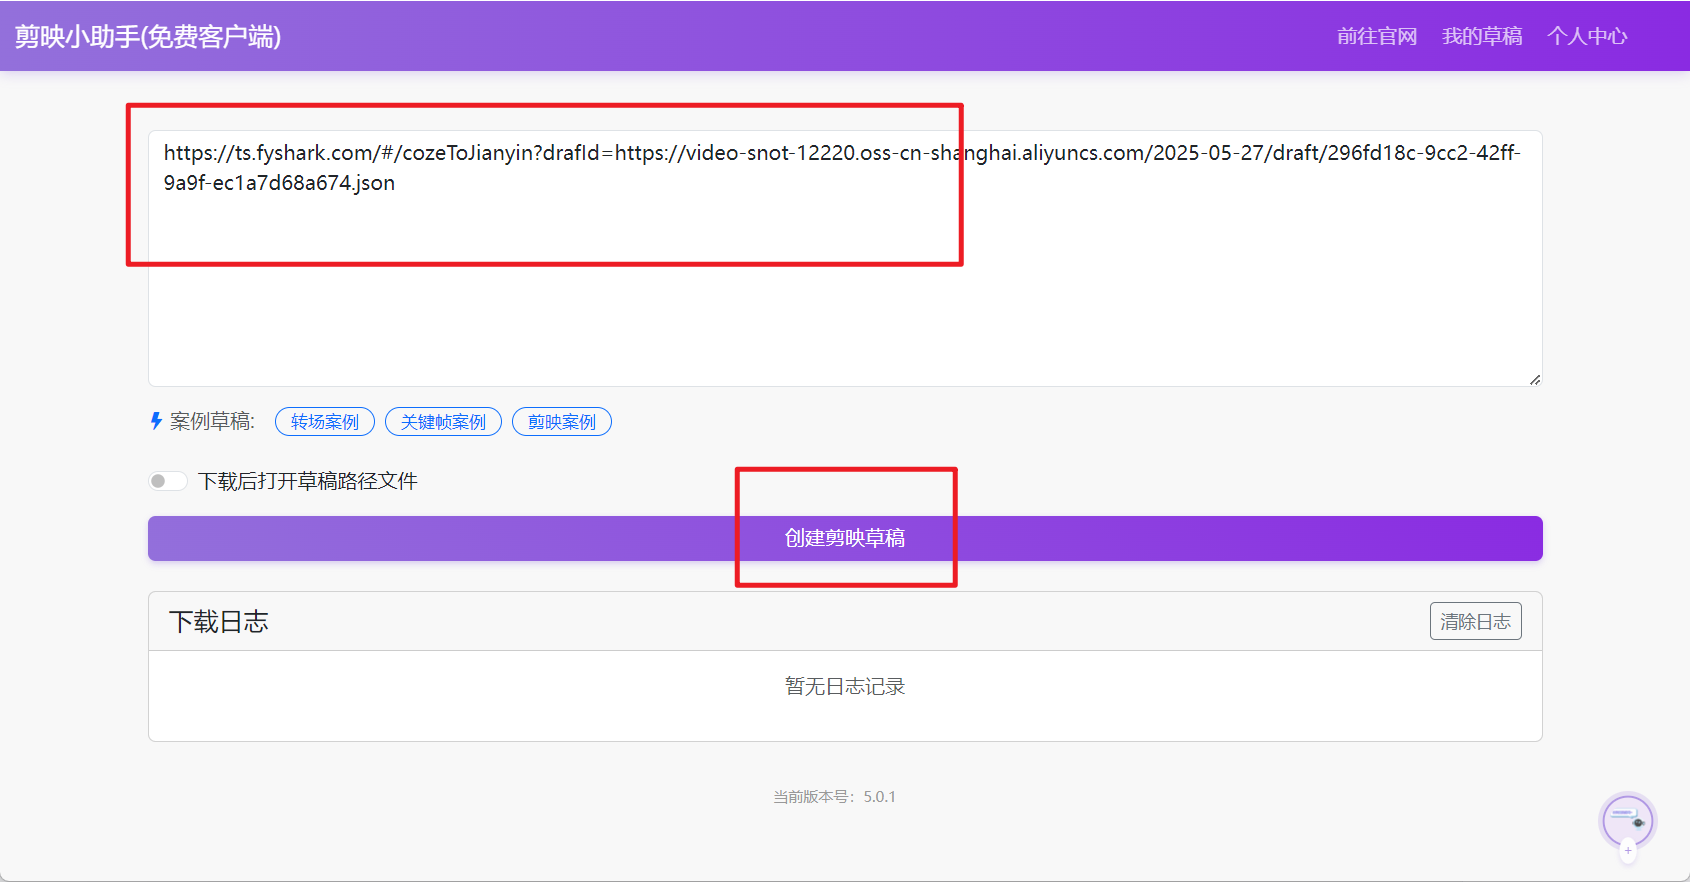The width and height of the screenshot is (1690, 882).
Task: Click the 当前版本号: 5.0.1 text
Action: click(835, 797)
